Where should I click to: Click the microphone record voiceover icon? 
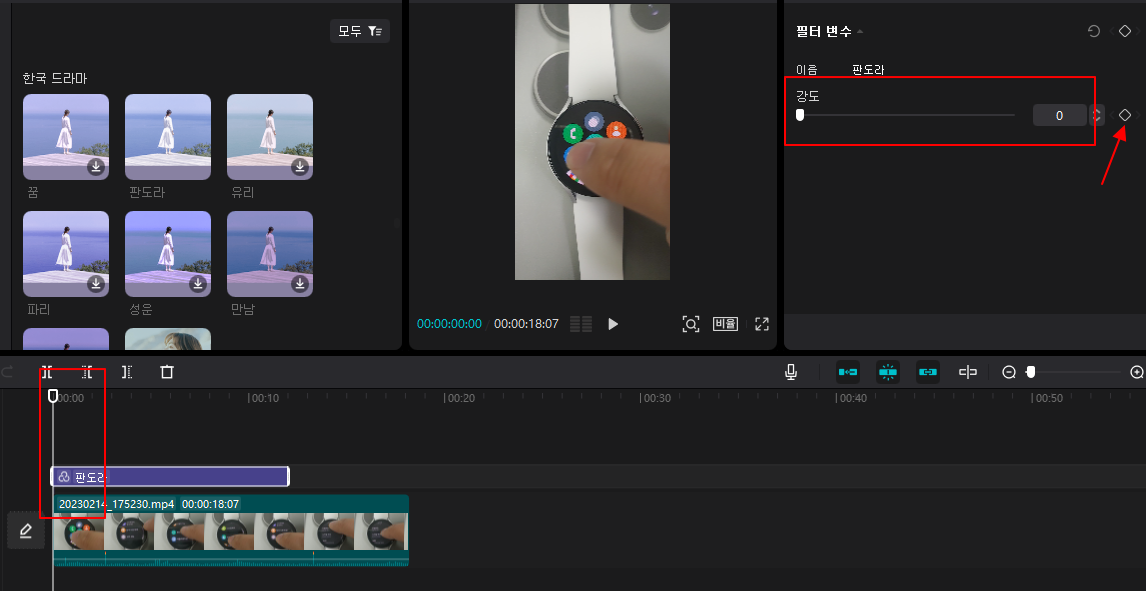click(790, 373)
